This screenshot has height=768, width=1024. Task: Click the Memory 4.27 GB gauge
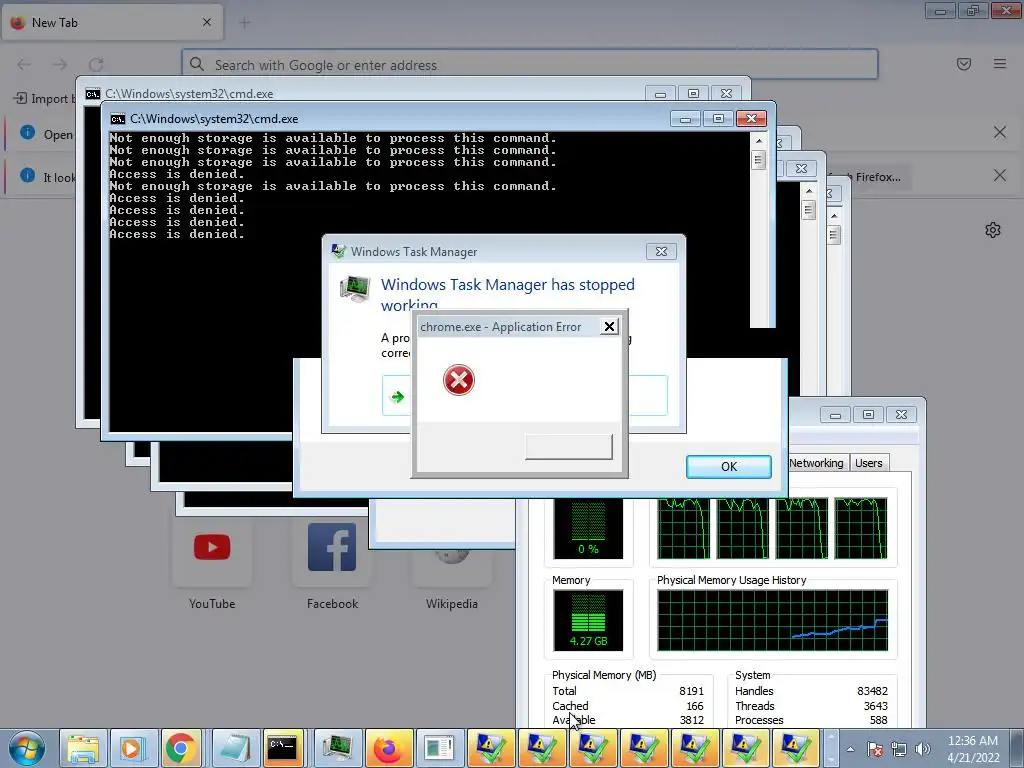click(x=588, y=620)
